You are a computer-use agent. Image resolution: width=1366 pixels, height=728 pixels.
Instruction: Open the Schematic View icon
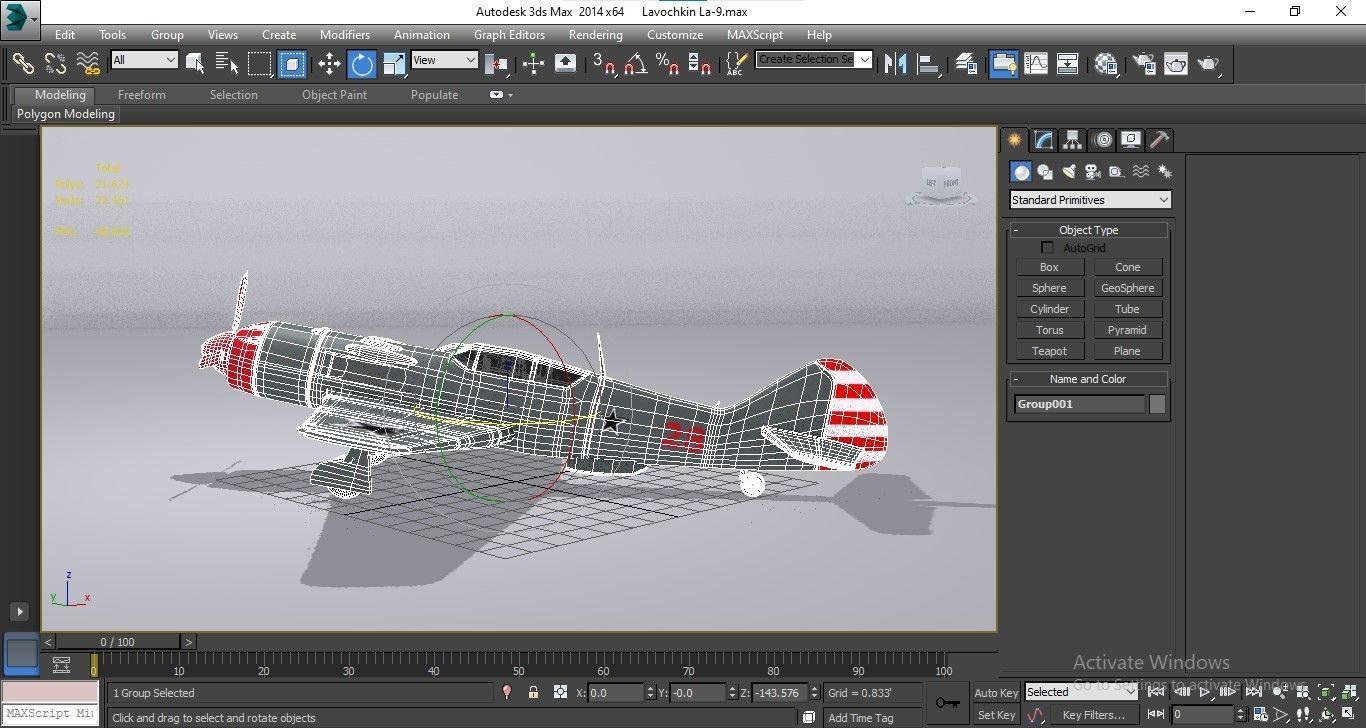point(1068,64)
